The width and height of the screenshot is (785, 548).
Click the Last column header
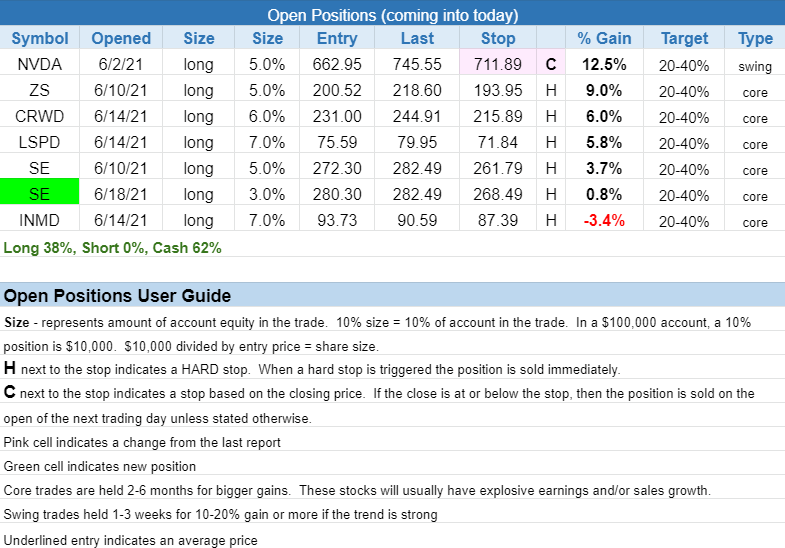pos(417,38)
